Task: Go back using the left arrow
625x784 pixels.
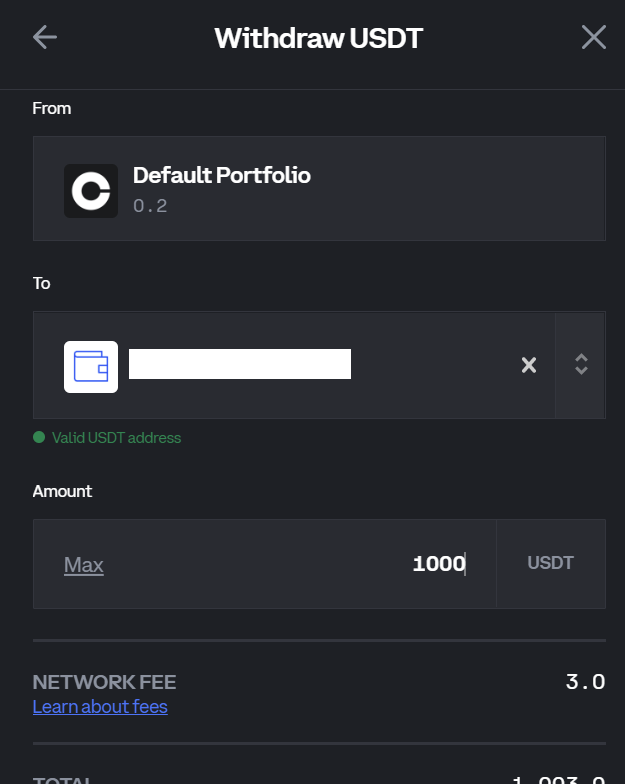Action: tap(45, 38)
